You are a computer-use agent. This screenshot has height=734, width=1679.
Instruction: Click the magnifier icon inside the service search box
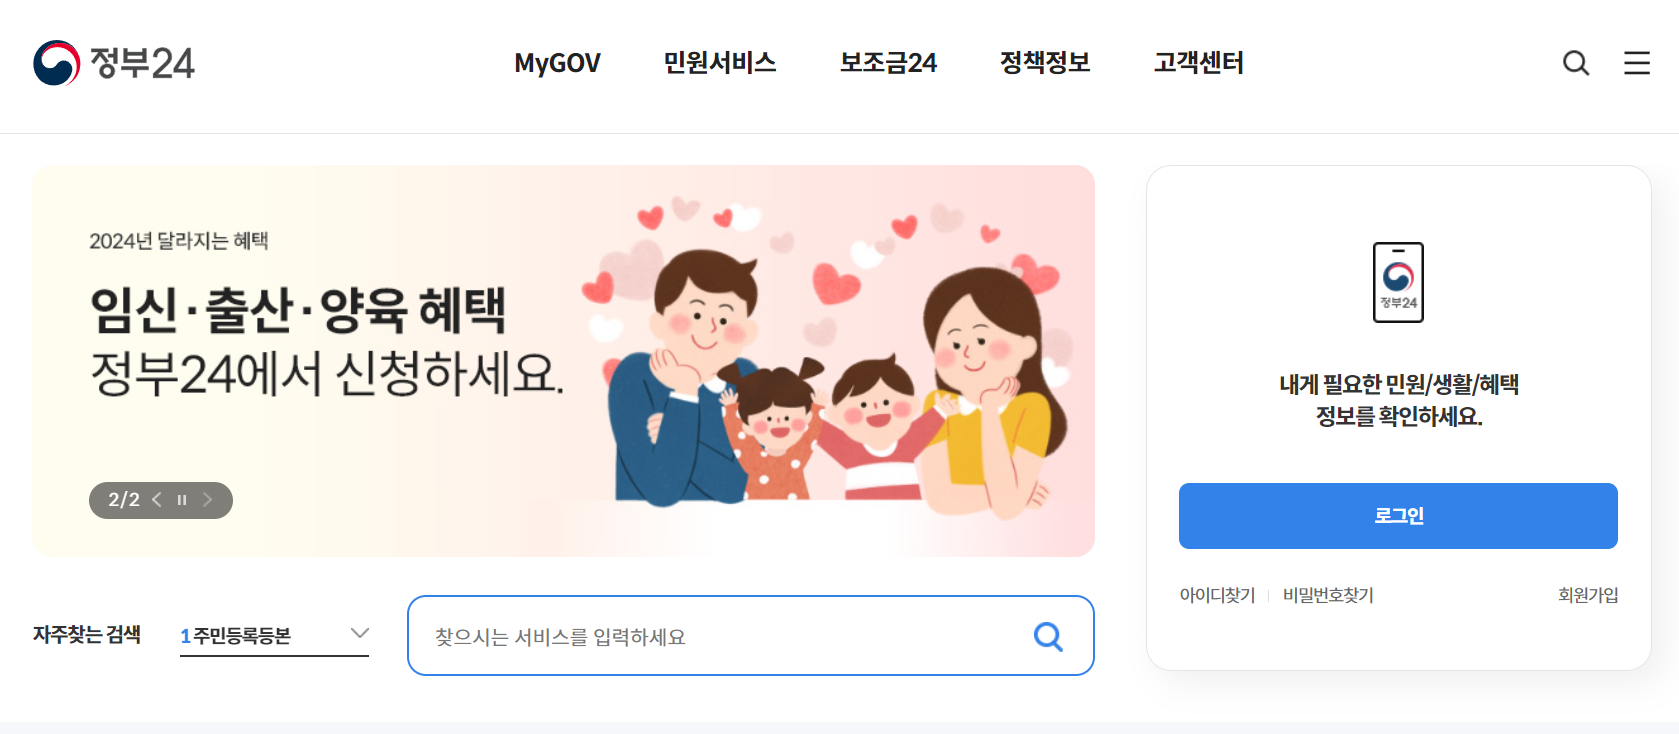[x=1048, y=636]
